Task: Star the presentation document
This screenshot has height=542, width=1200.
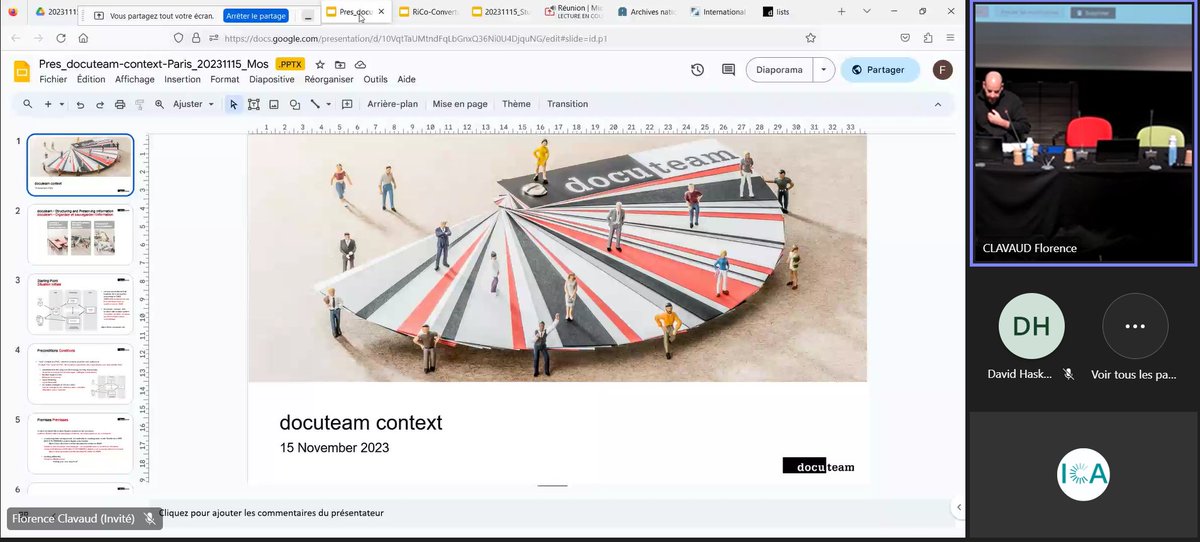Action: click(320, 63)
